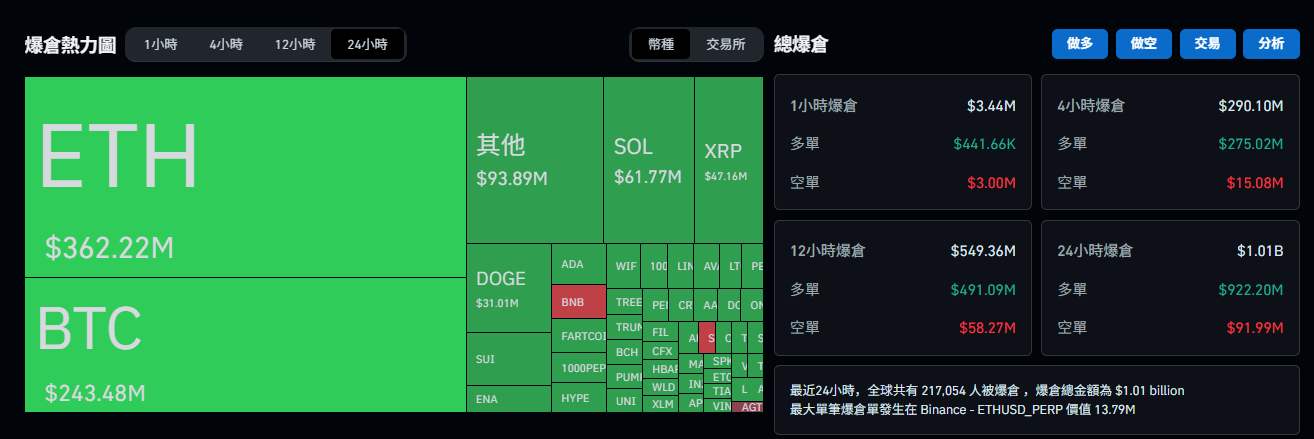Click the ETH heatmap tile
The width and height of the screenshot is (1314, 439).
pos(245,177)
